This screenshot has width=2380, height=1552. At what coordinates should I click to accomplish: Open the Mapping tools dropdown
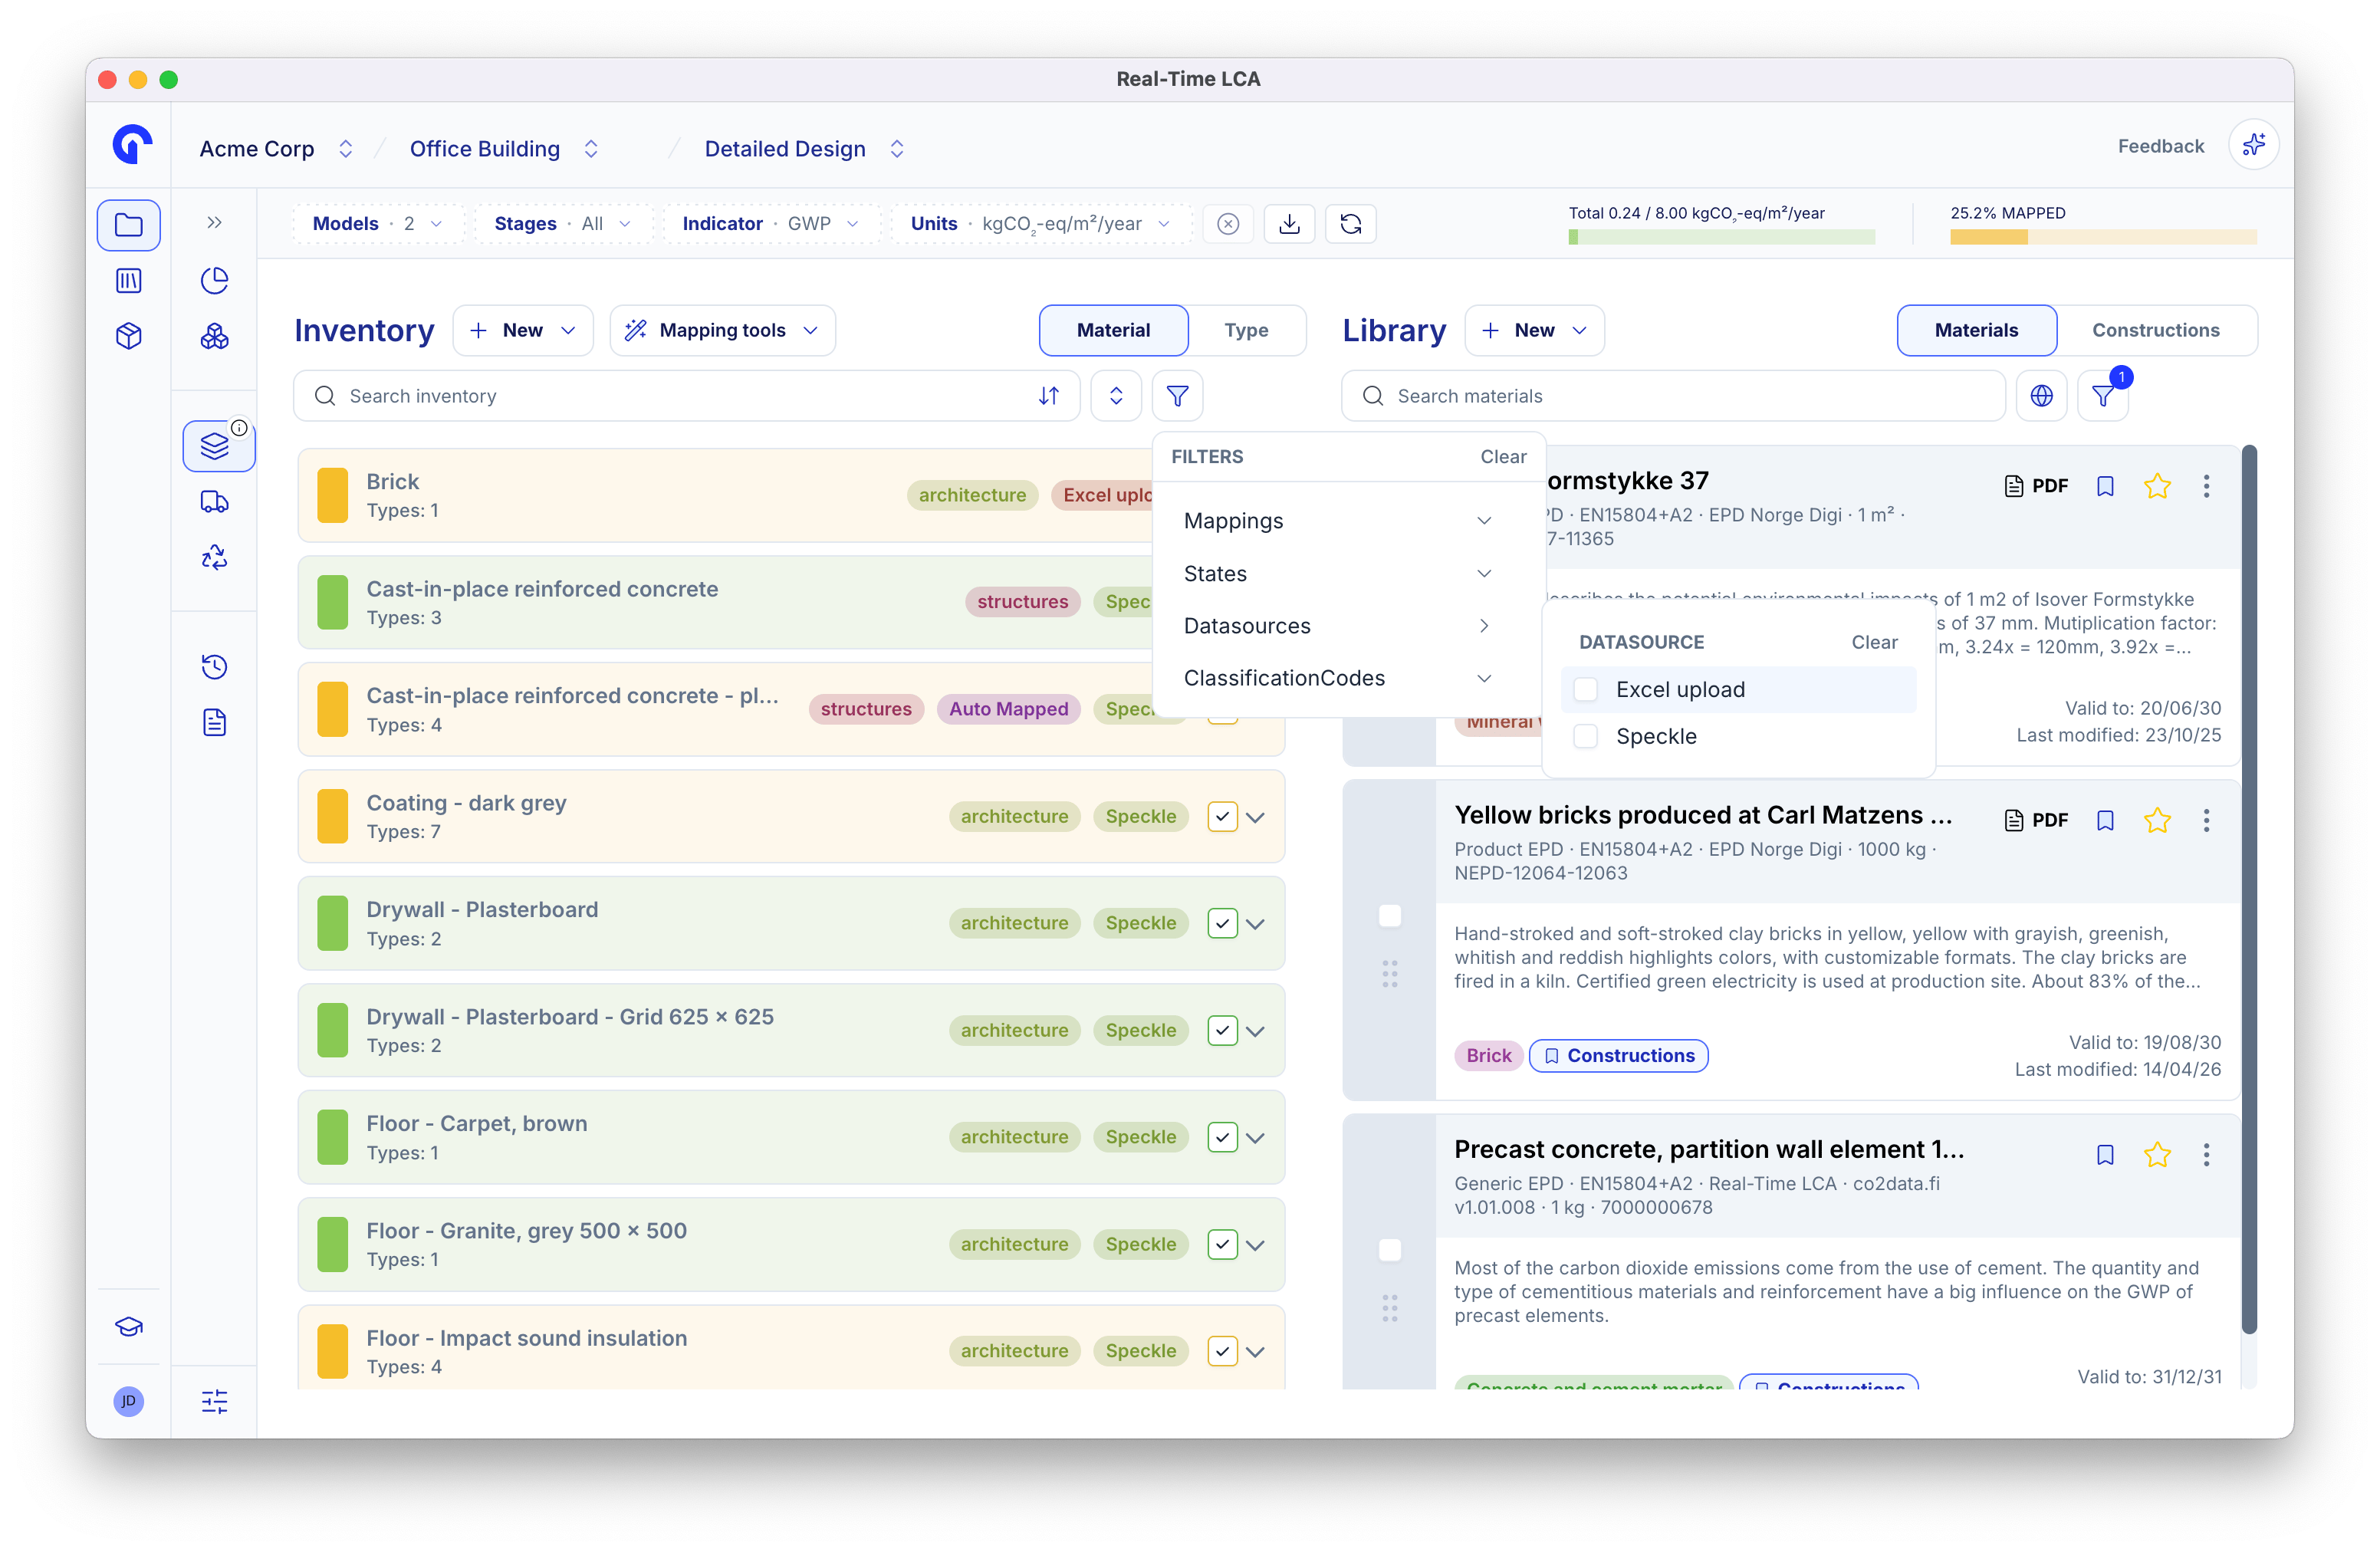click(722, 330)
